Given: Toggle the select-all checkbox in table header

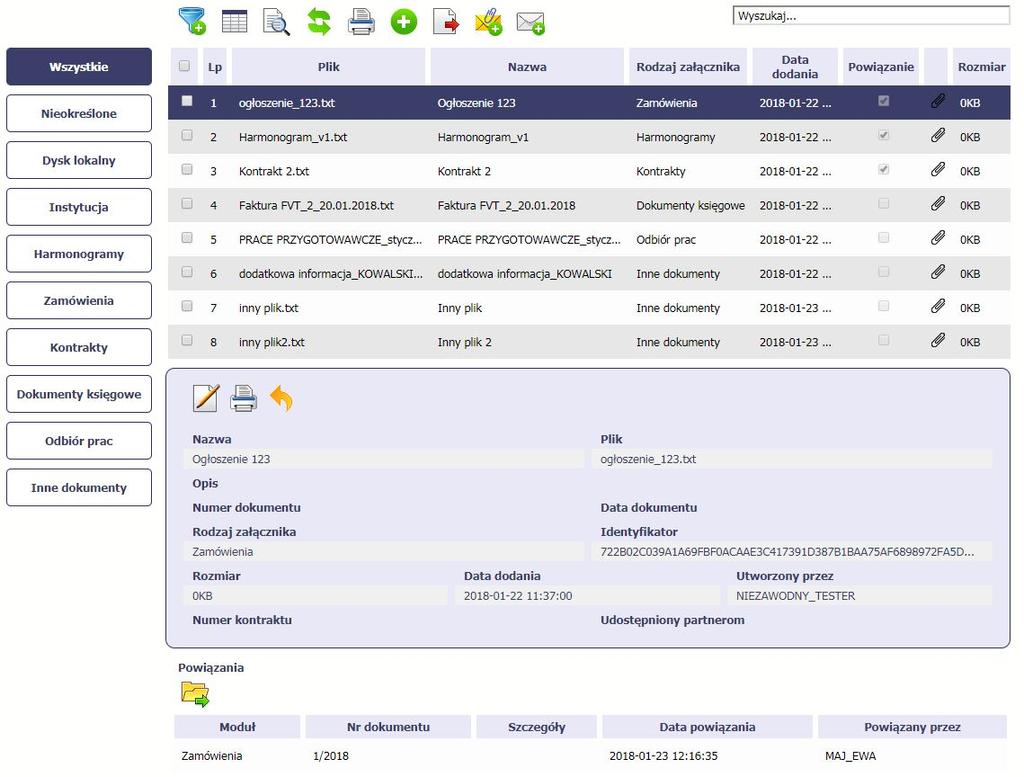Looking at the screenshot, I should click(x=184, y=65).
